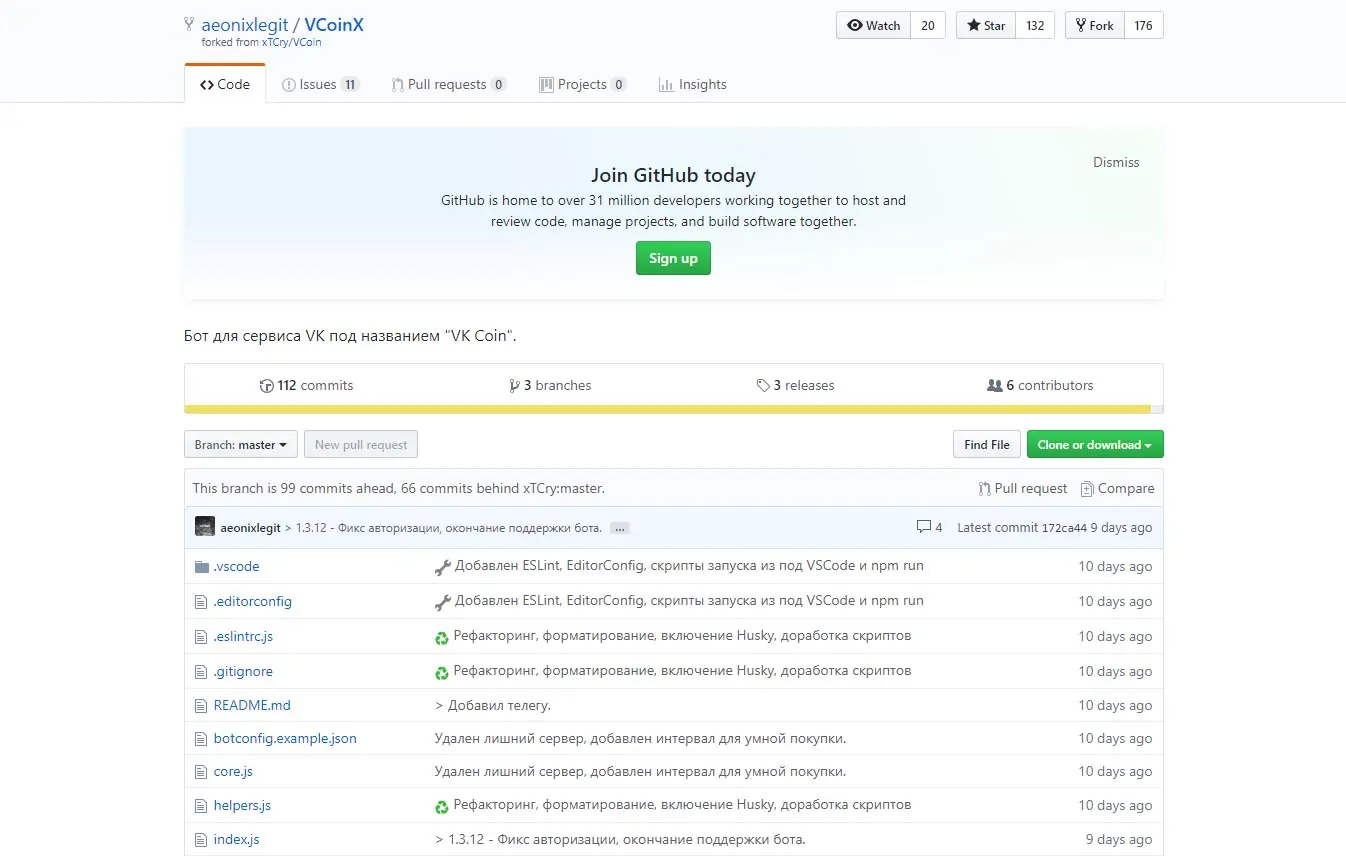Open the VCoinX repository name link
1346x856 pixels.
334,25
